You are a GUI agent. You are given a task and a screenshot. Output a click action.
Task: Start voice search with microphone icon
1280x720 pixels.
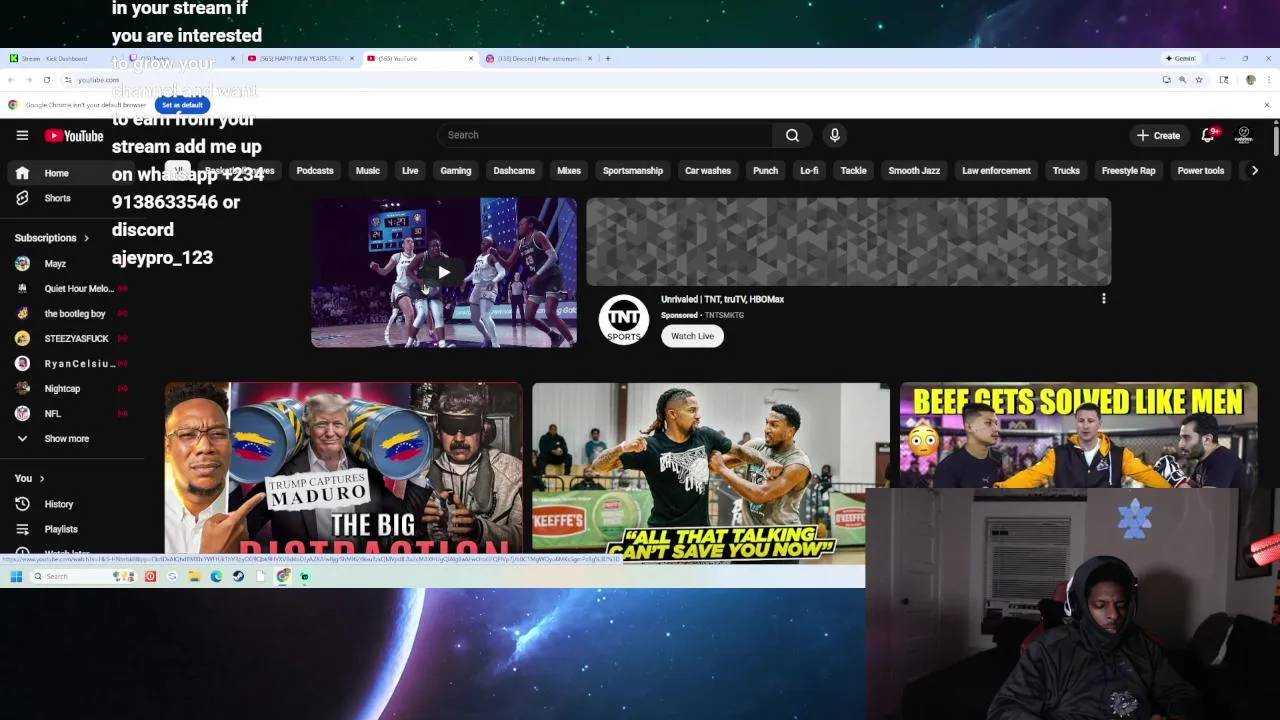835,135
